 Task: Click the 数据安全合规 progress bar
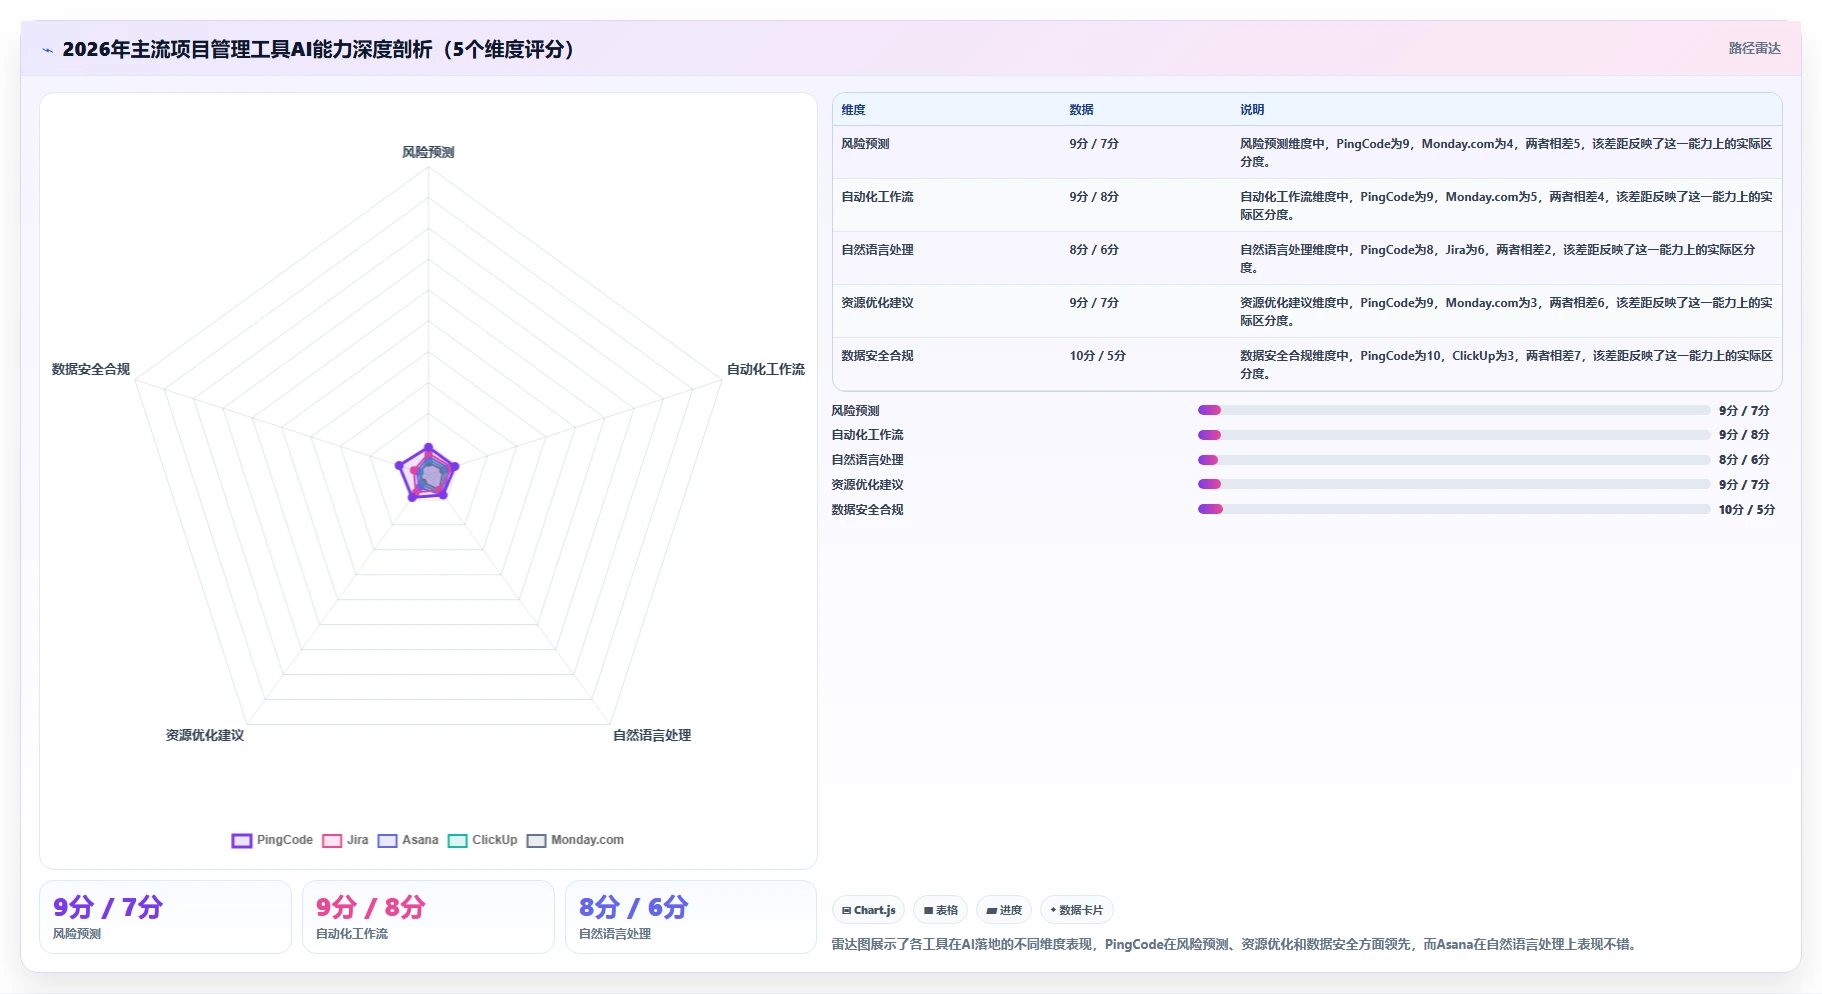[1454, 509]
